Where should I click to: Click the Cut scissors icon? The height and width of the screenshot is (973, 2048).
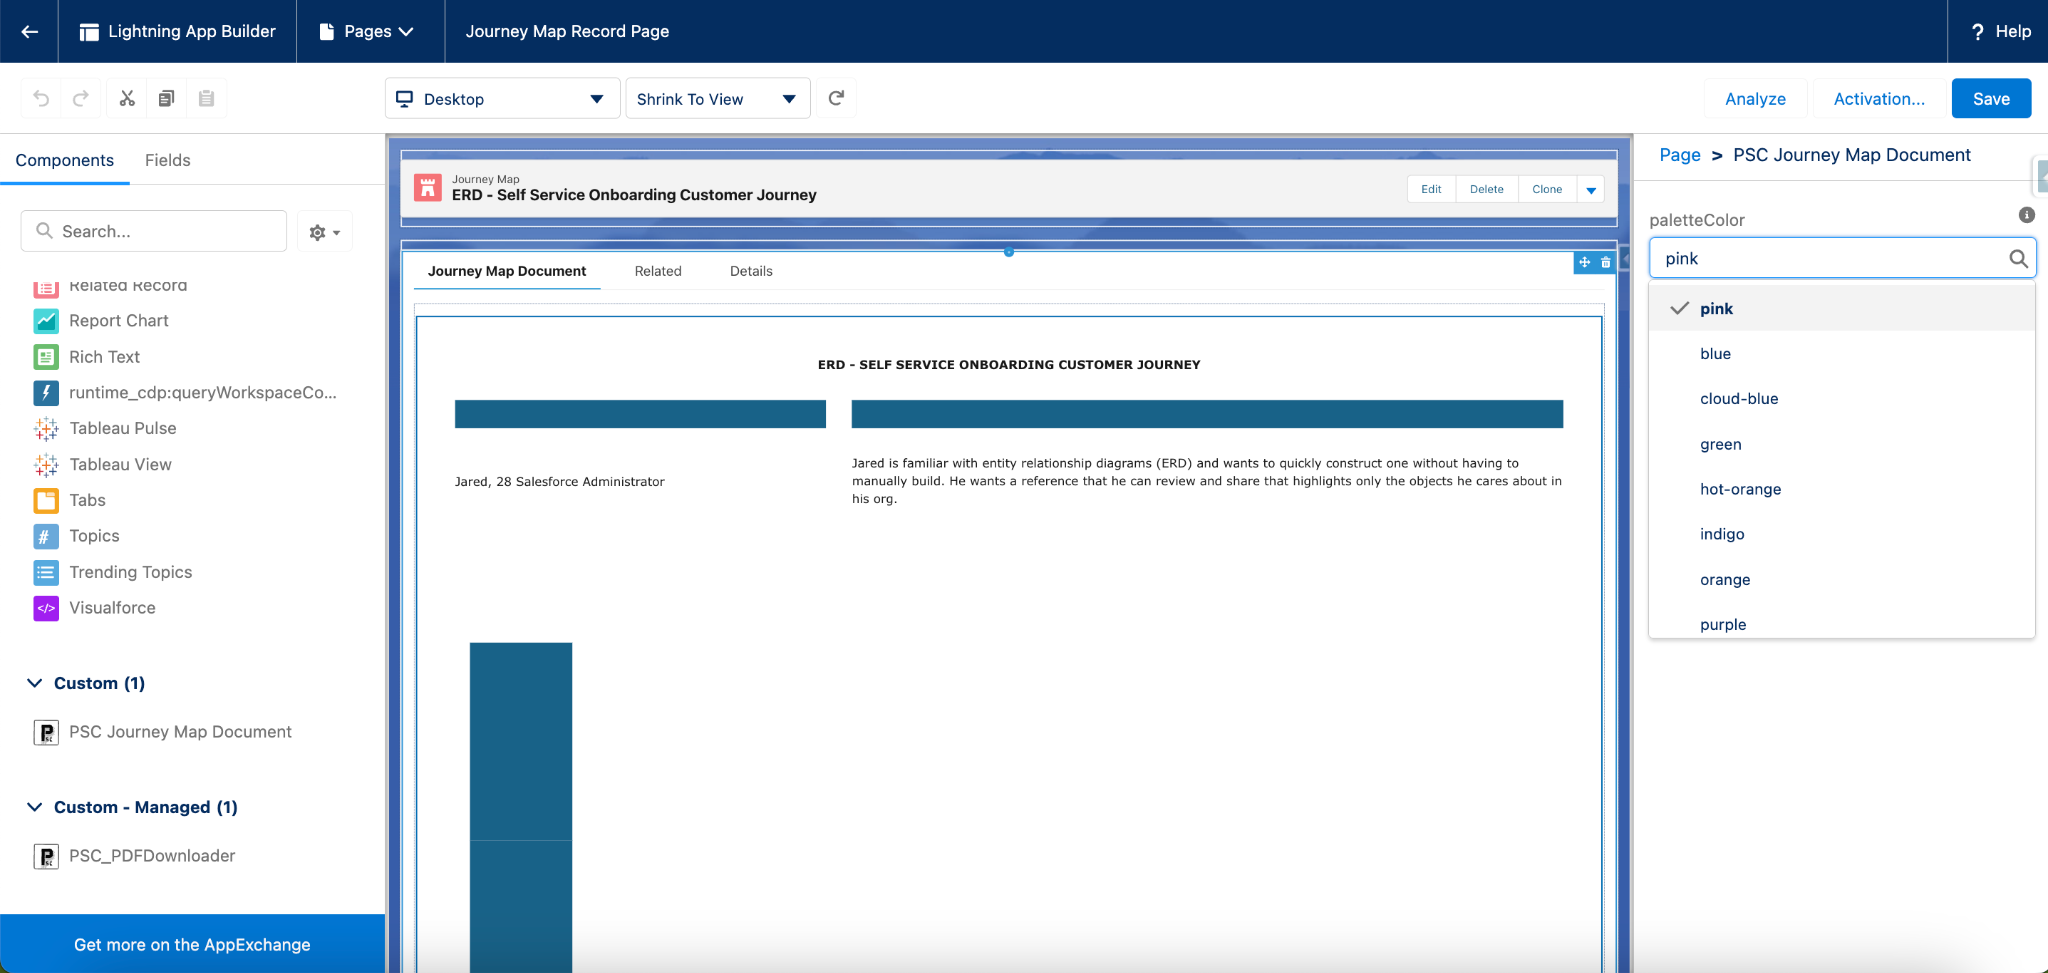click(x=127, y=98)
